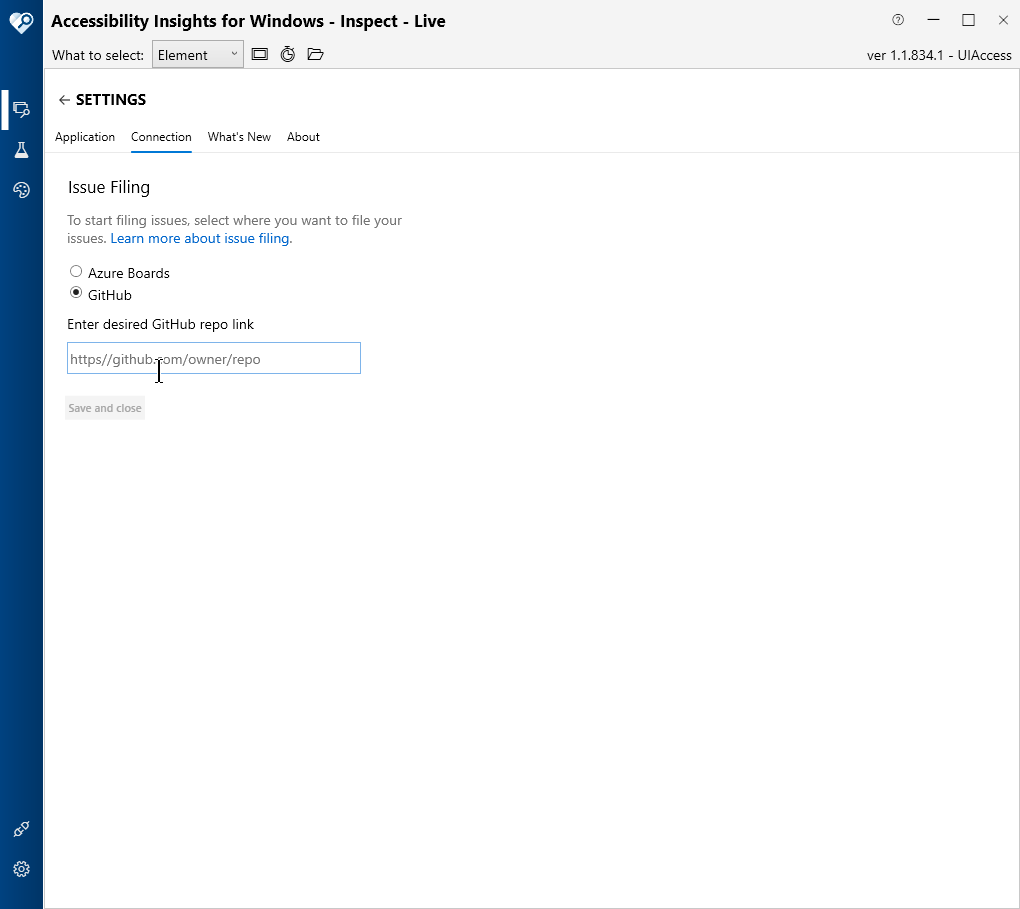Focus the GitHub repo link input field
The image size is (1020, 909).
point(214,358)
